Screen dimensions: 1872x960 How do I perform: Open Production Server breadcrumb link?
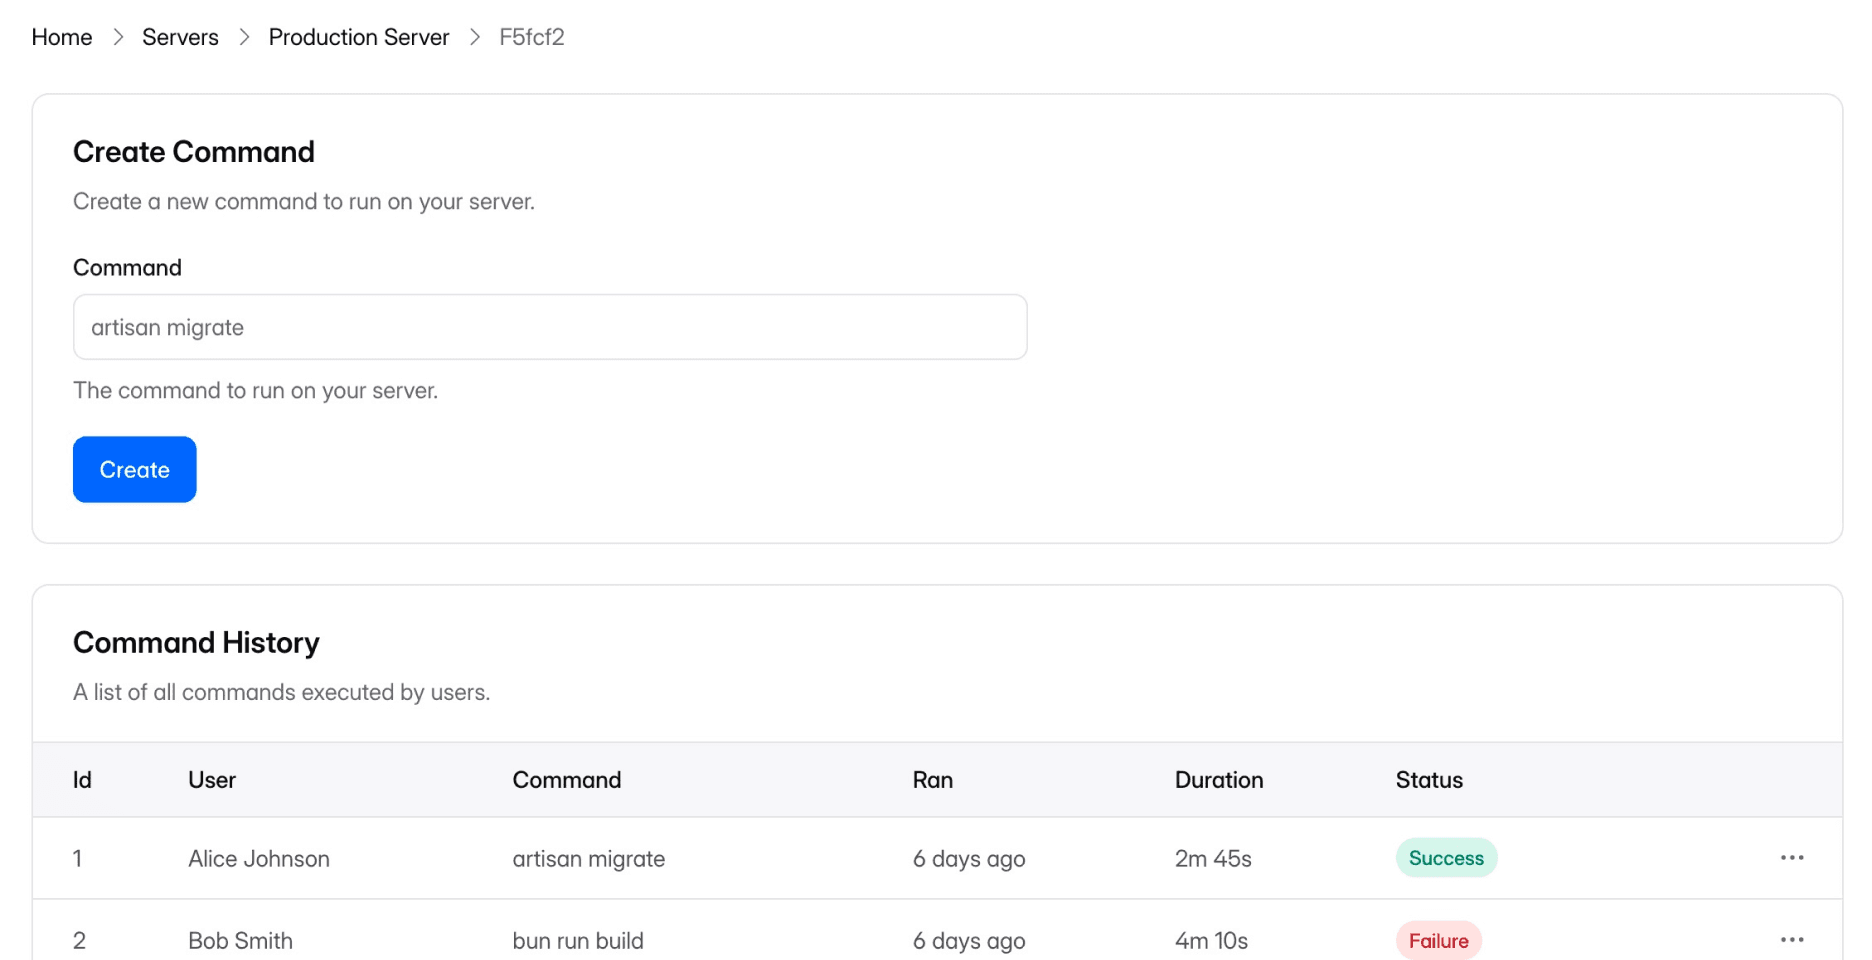point(358,37)
